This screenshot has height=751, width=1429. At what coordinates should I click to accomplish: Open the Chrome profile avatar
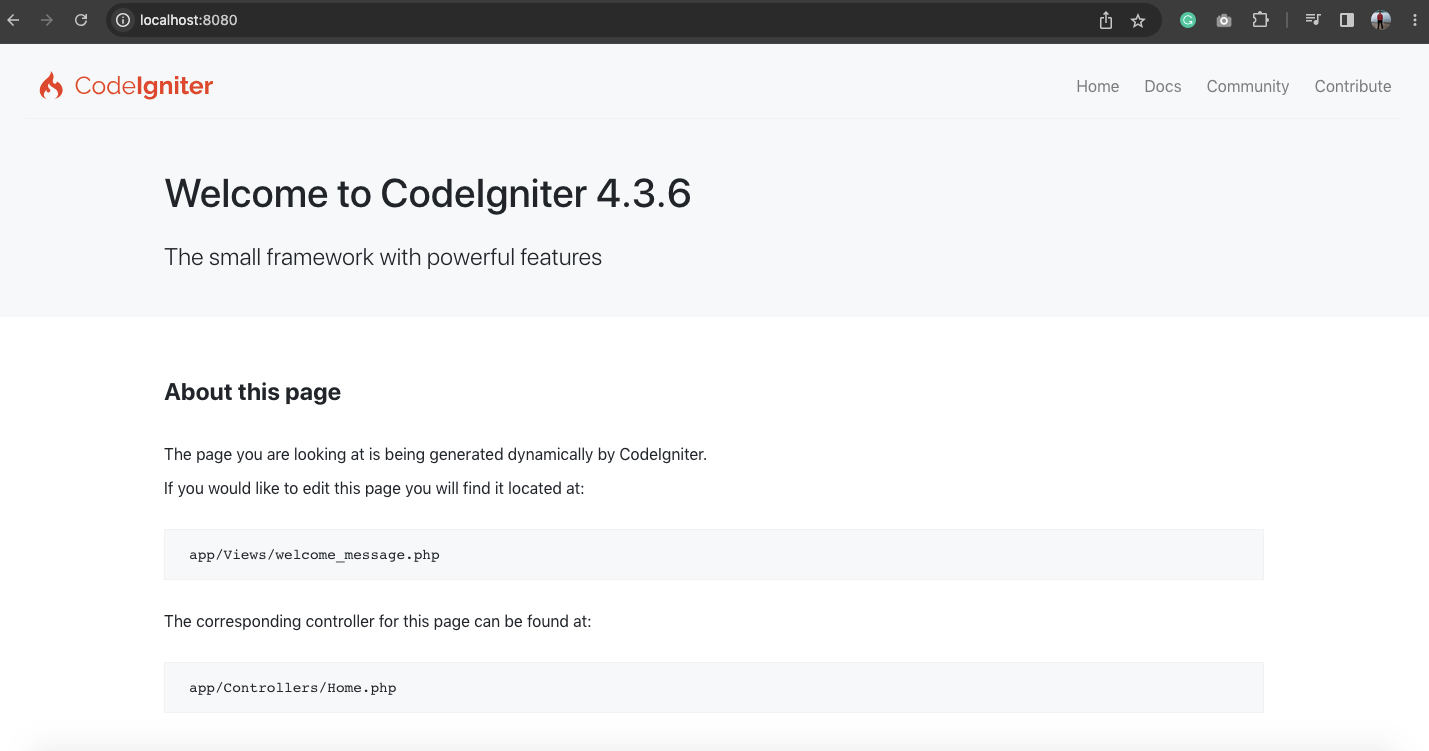click(x=1381, y=20)
